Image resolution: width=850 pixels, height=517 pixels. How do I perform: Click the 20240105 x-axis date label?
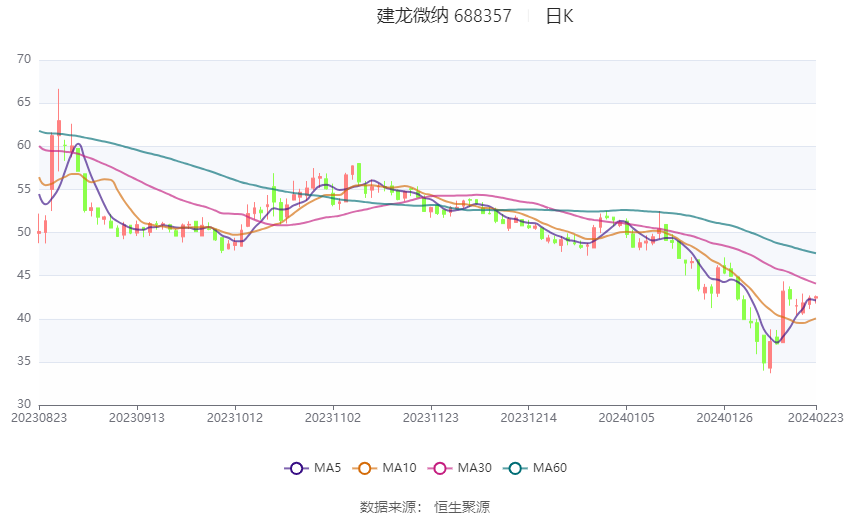click(x=627, y=418)
